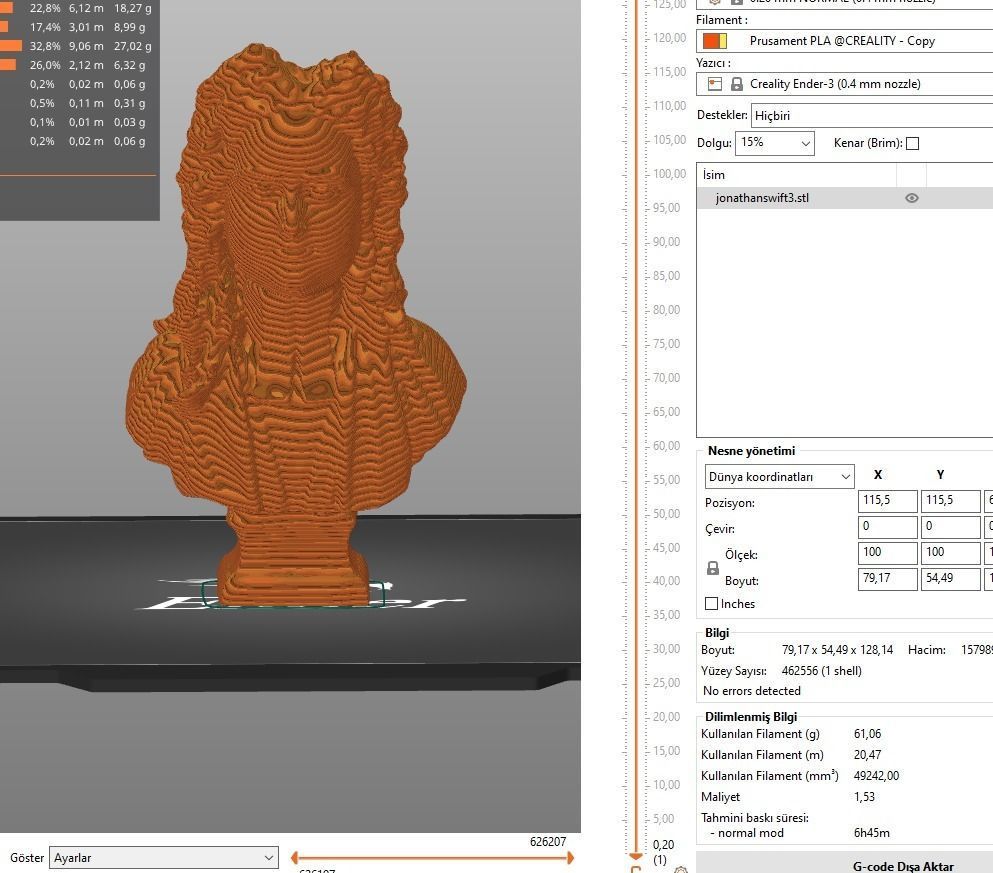Click the Boyut X field showing 79,17
This screenshot has height=873, width=993.
(887, 579)
